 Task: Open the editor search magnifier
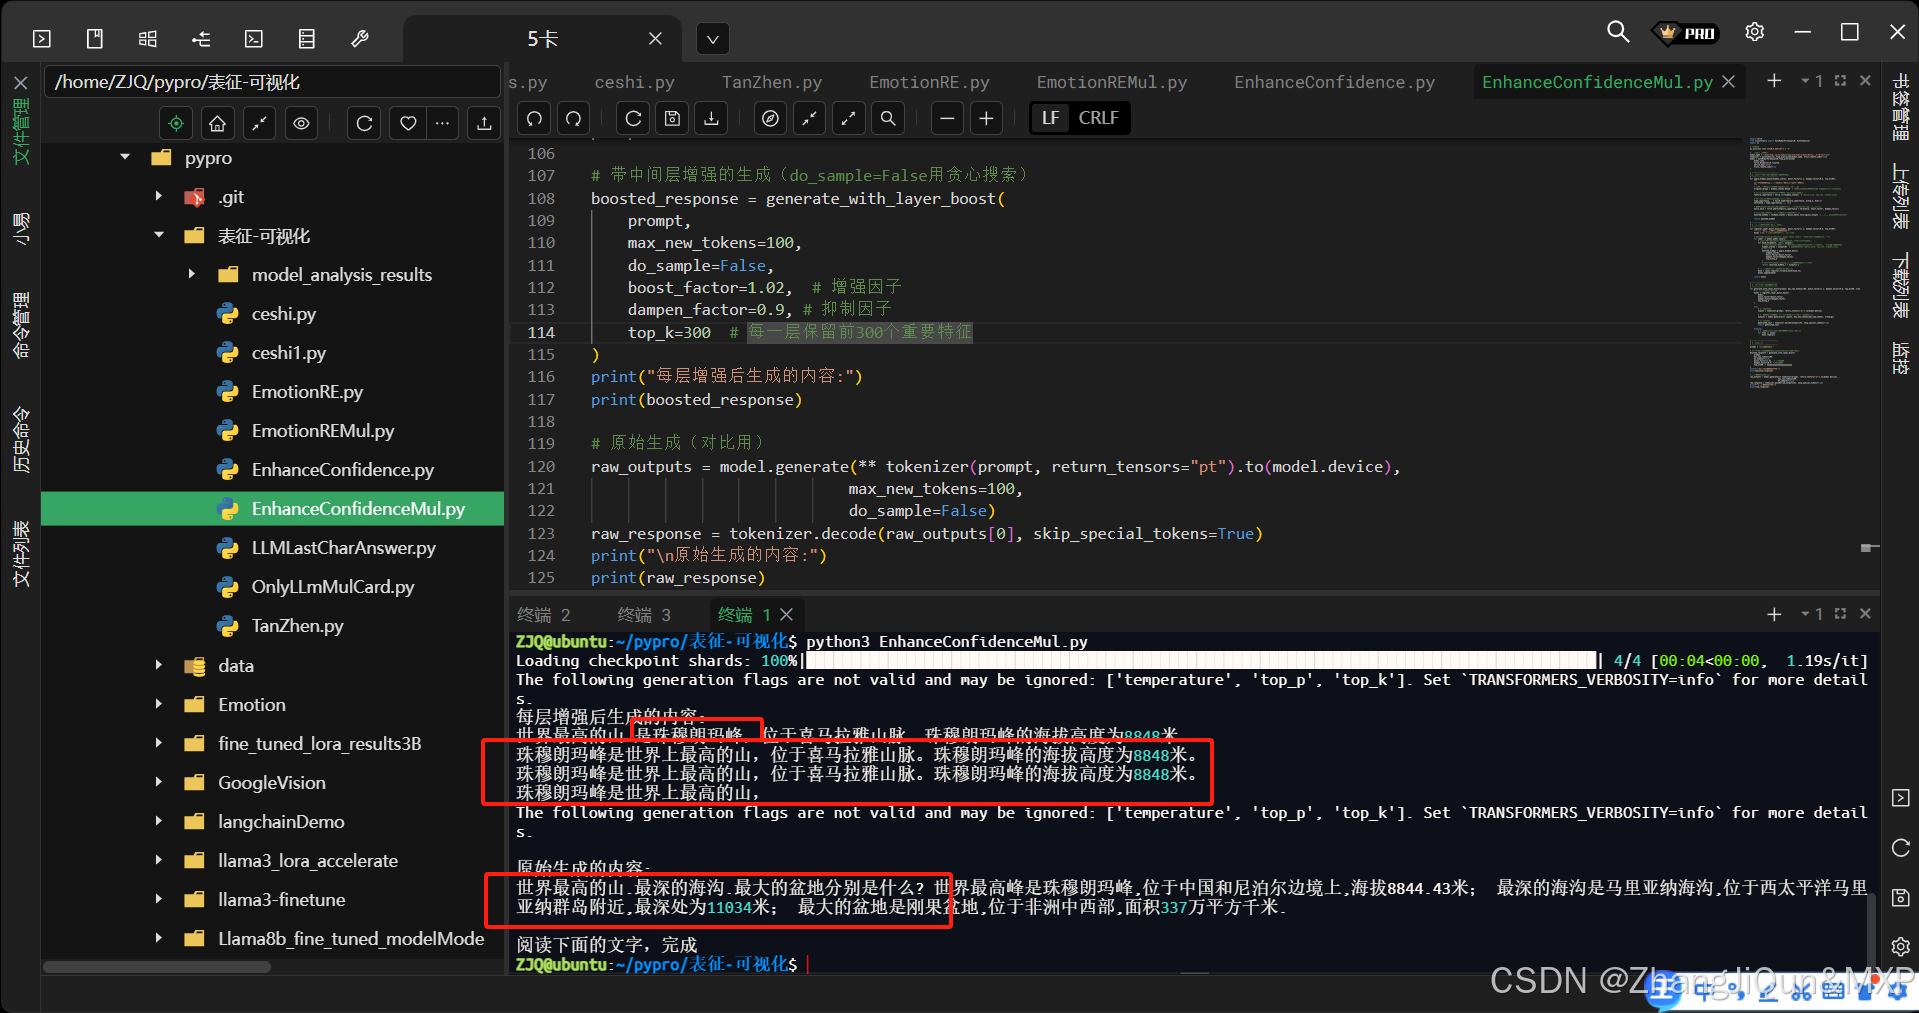click(x=887, y=118)
